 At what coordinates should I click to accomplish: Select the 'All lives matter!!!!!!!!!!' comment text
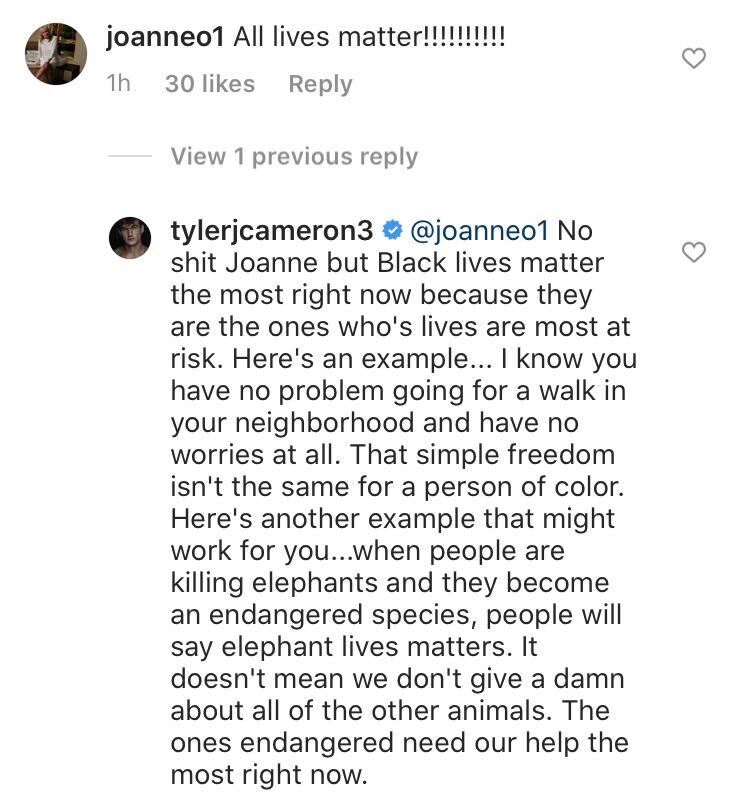pyautogui.click(x=369, y=37)
